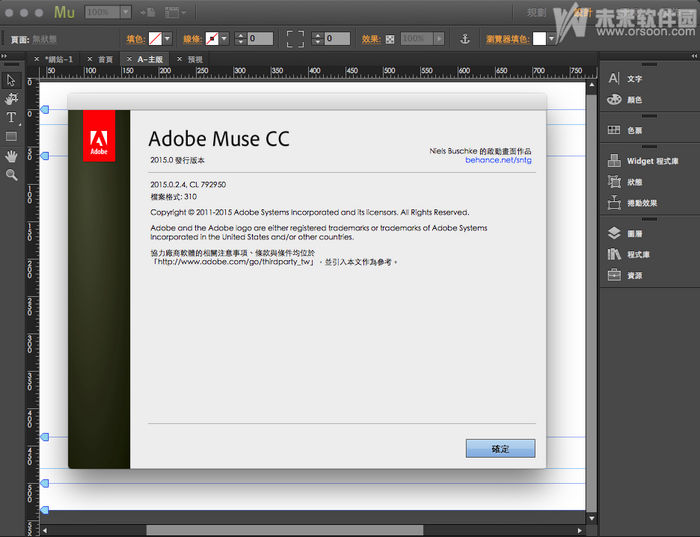The image size is (700, 537).
Task: Click the stroke weight value field
Action: [x=260, y=39]
